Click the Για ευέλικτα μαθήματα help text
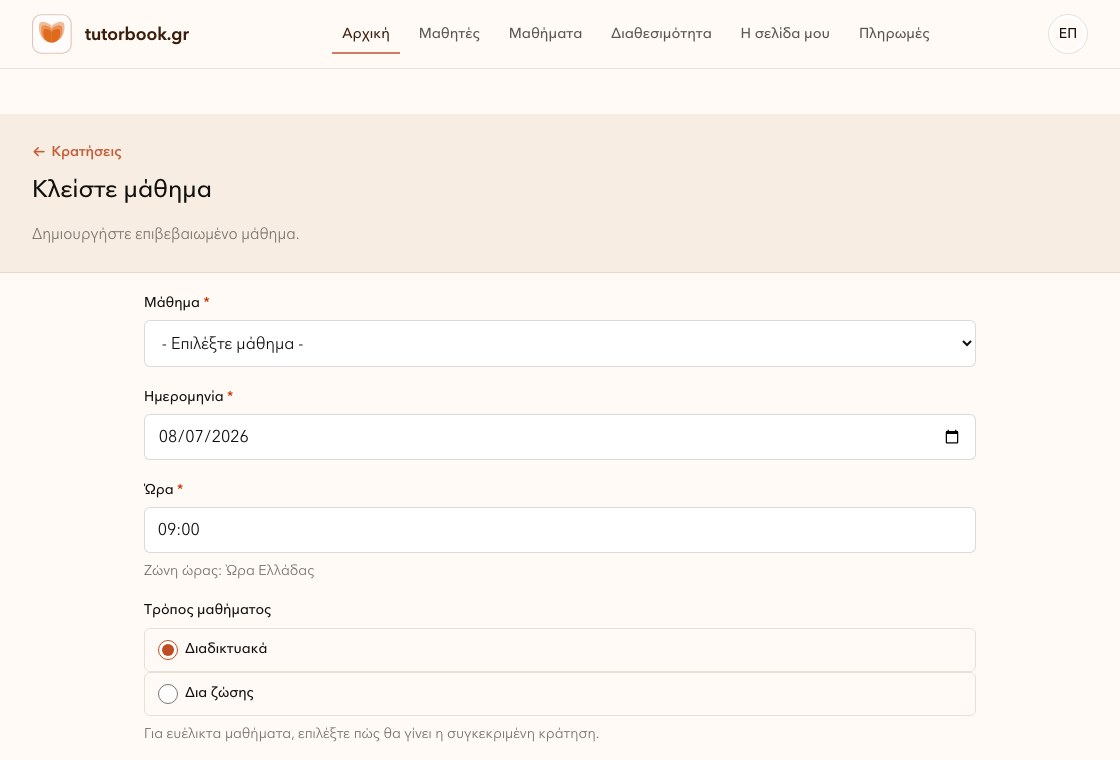1120x760 pixels. click(x=371, y=734)
